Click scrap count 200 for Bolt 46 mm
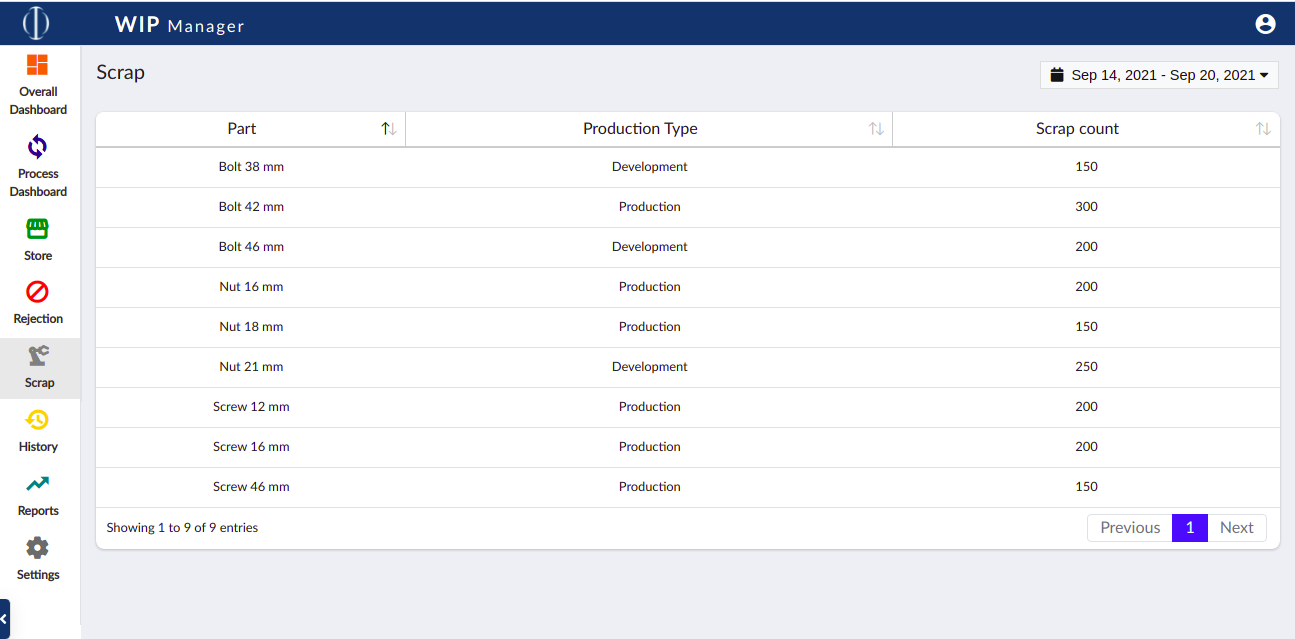1295x639 pixels. [x=1086, y=247]
